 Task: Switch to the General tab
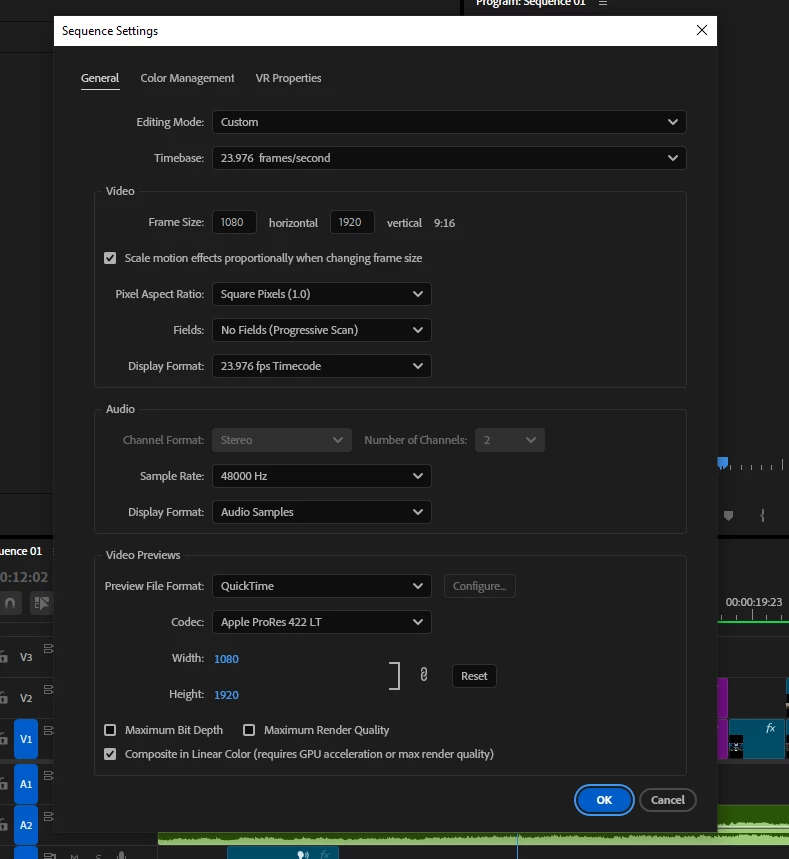coord(100,78)
